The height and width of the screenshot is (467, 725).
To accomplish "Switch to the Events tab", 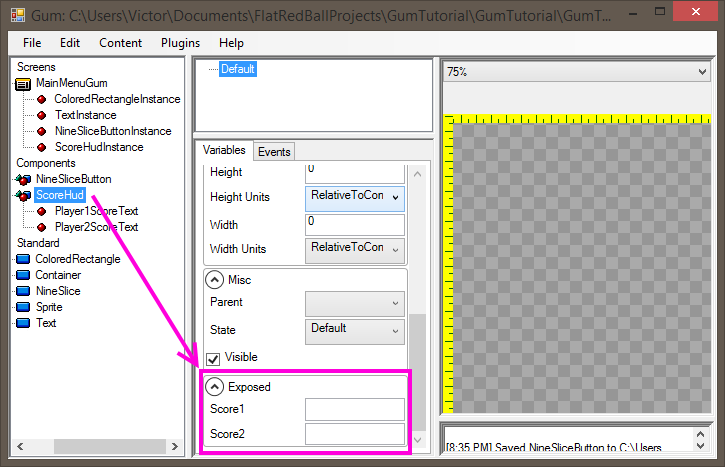I will (x=273, y=152).
